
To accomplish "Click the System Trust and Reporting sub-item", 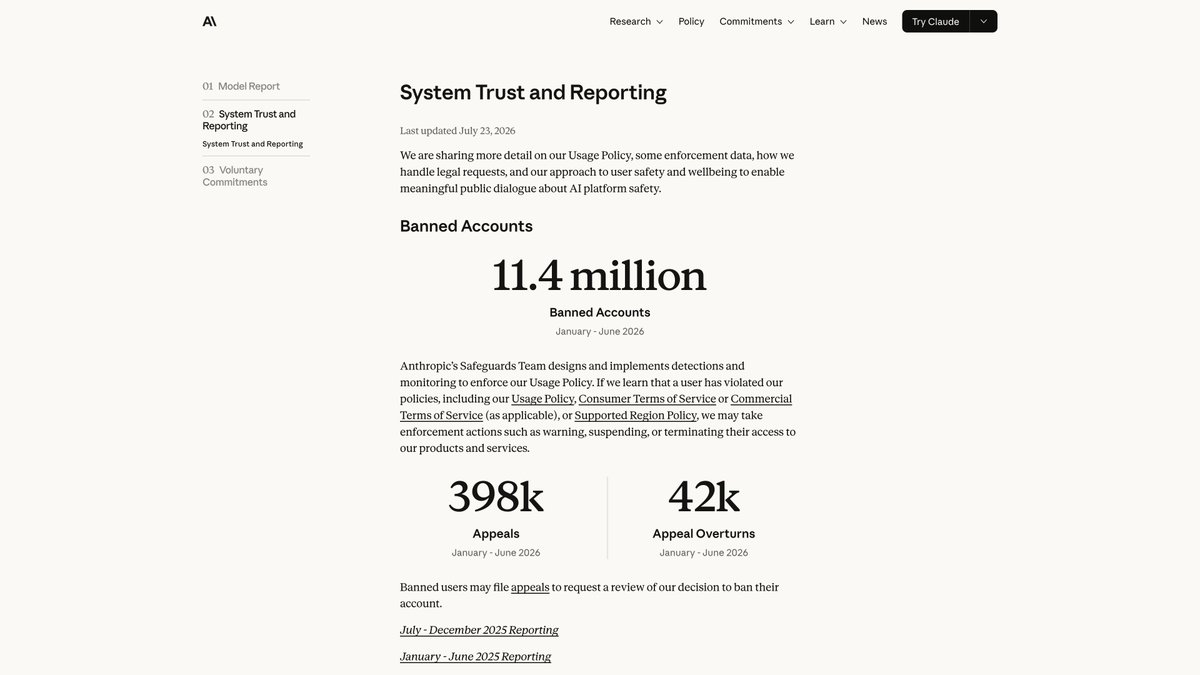I will pyautogui.click(x=252, y=144).
